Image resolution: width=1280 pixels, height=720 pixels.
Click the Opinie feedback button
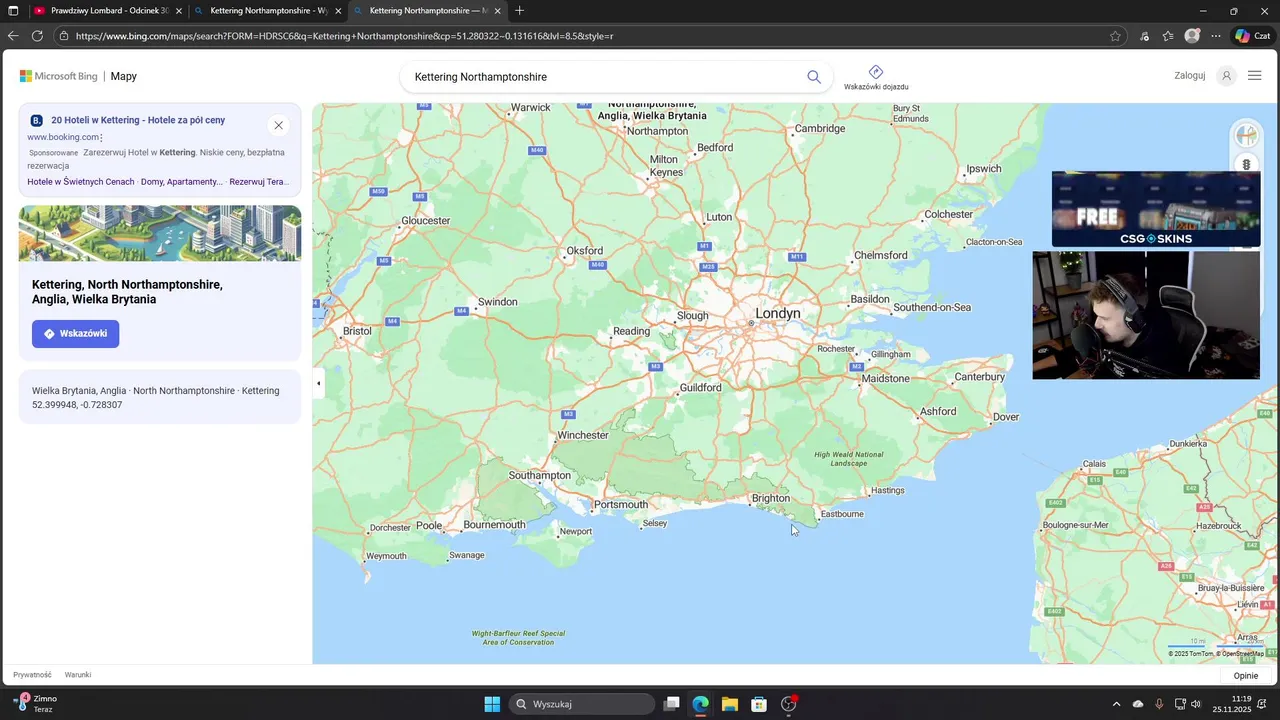tap(1246, 676)
